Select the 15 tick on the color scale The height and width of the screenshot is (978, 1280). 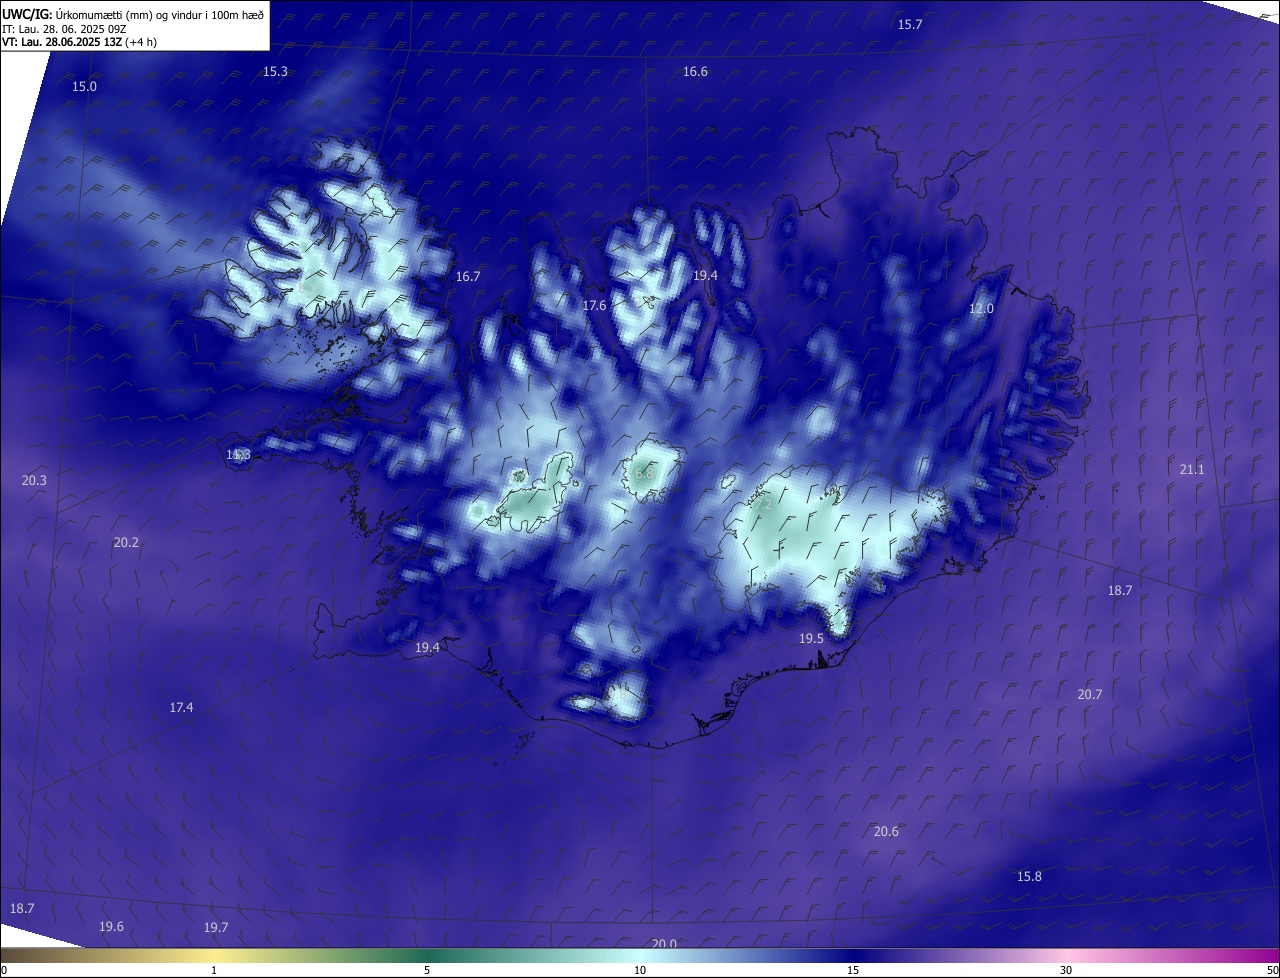click(x=853, y=971)
